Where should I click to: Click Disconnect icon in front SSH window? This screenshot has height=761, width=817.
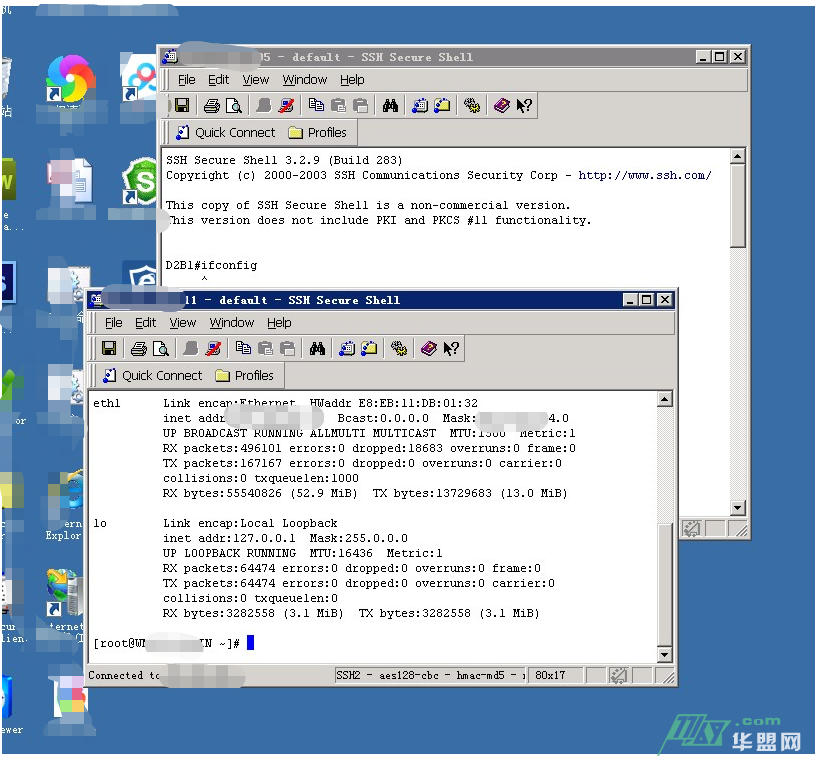213,348
